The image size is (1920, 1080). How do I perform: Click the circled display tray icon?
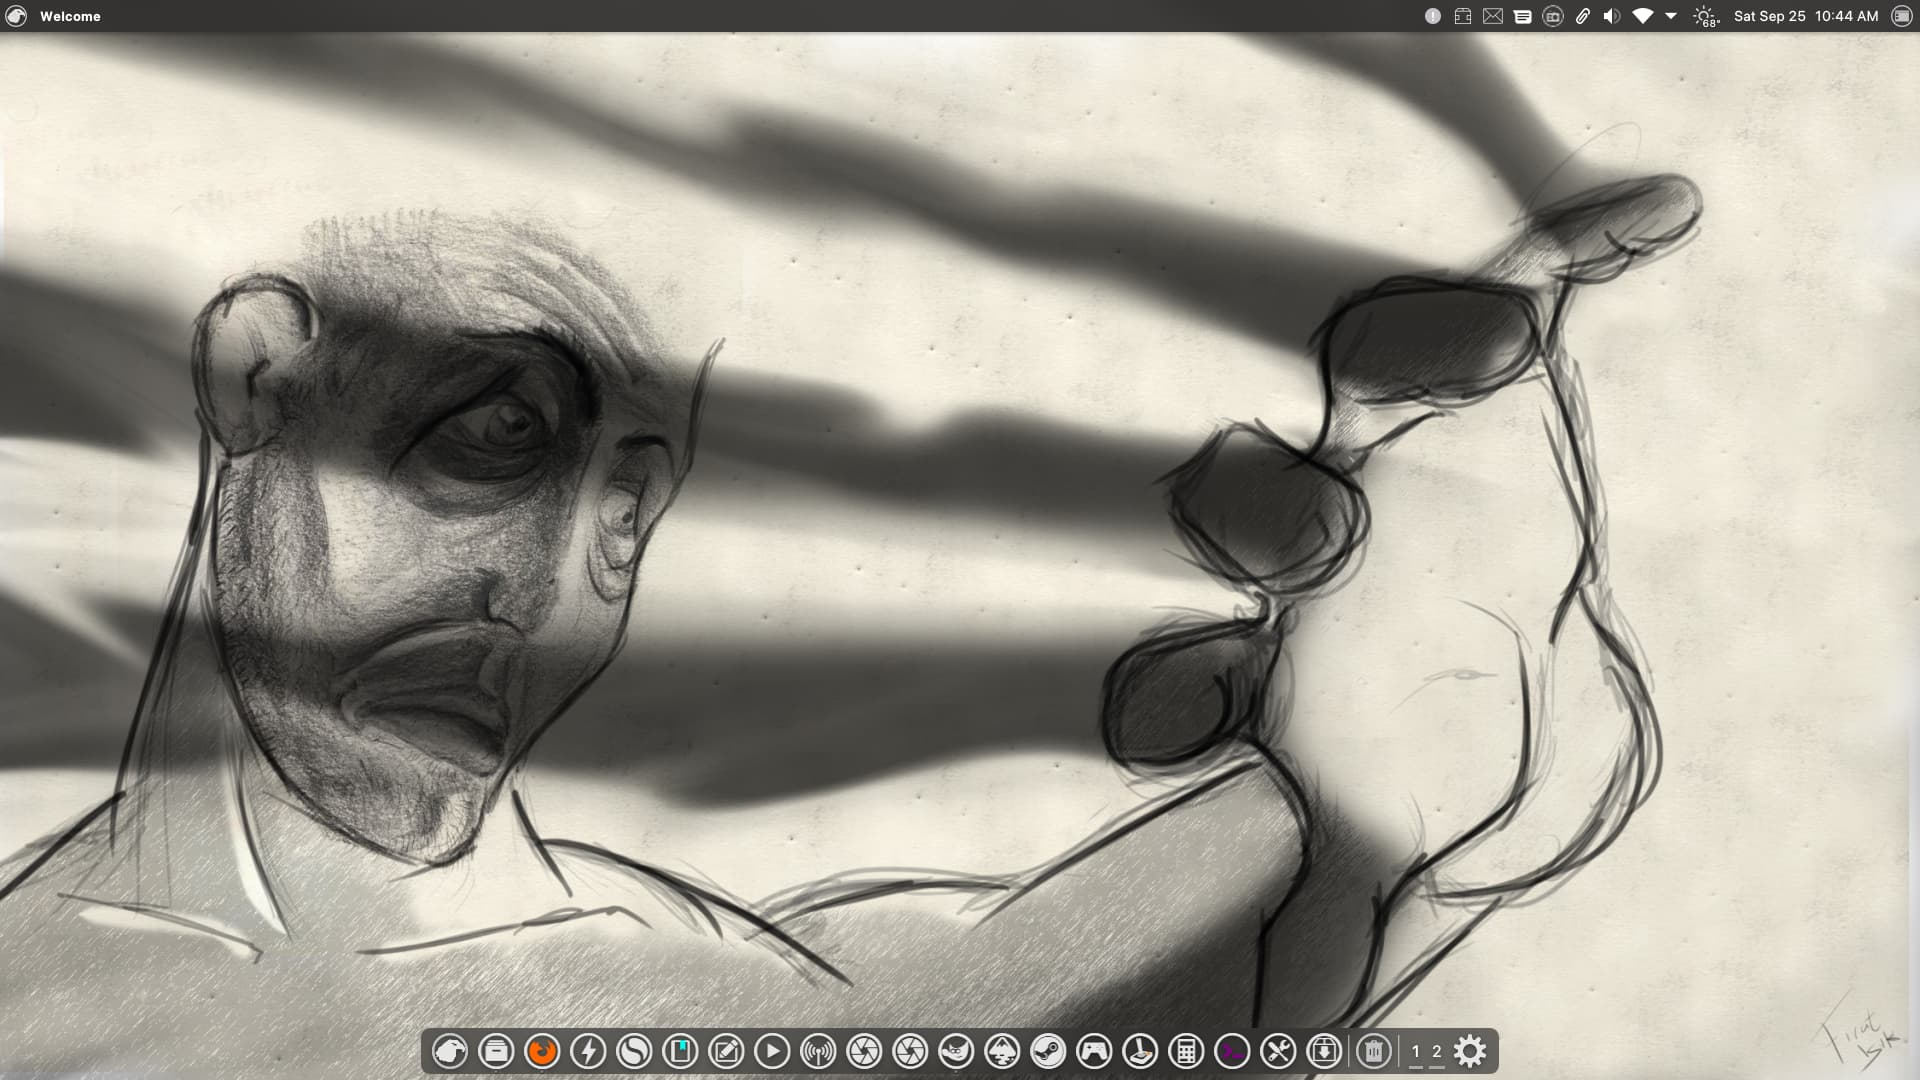(x=1553, y=16)
